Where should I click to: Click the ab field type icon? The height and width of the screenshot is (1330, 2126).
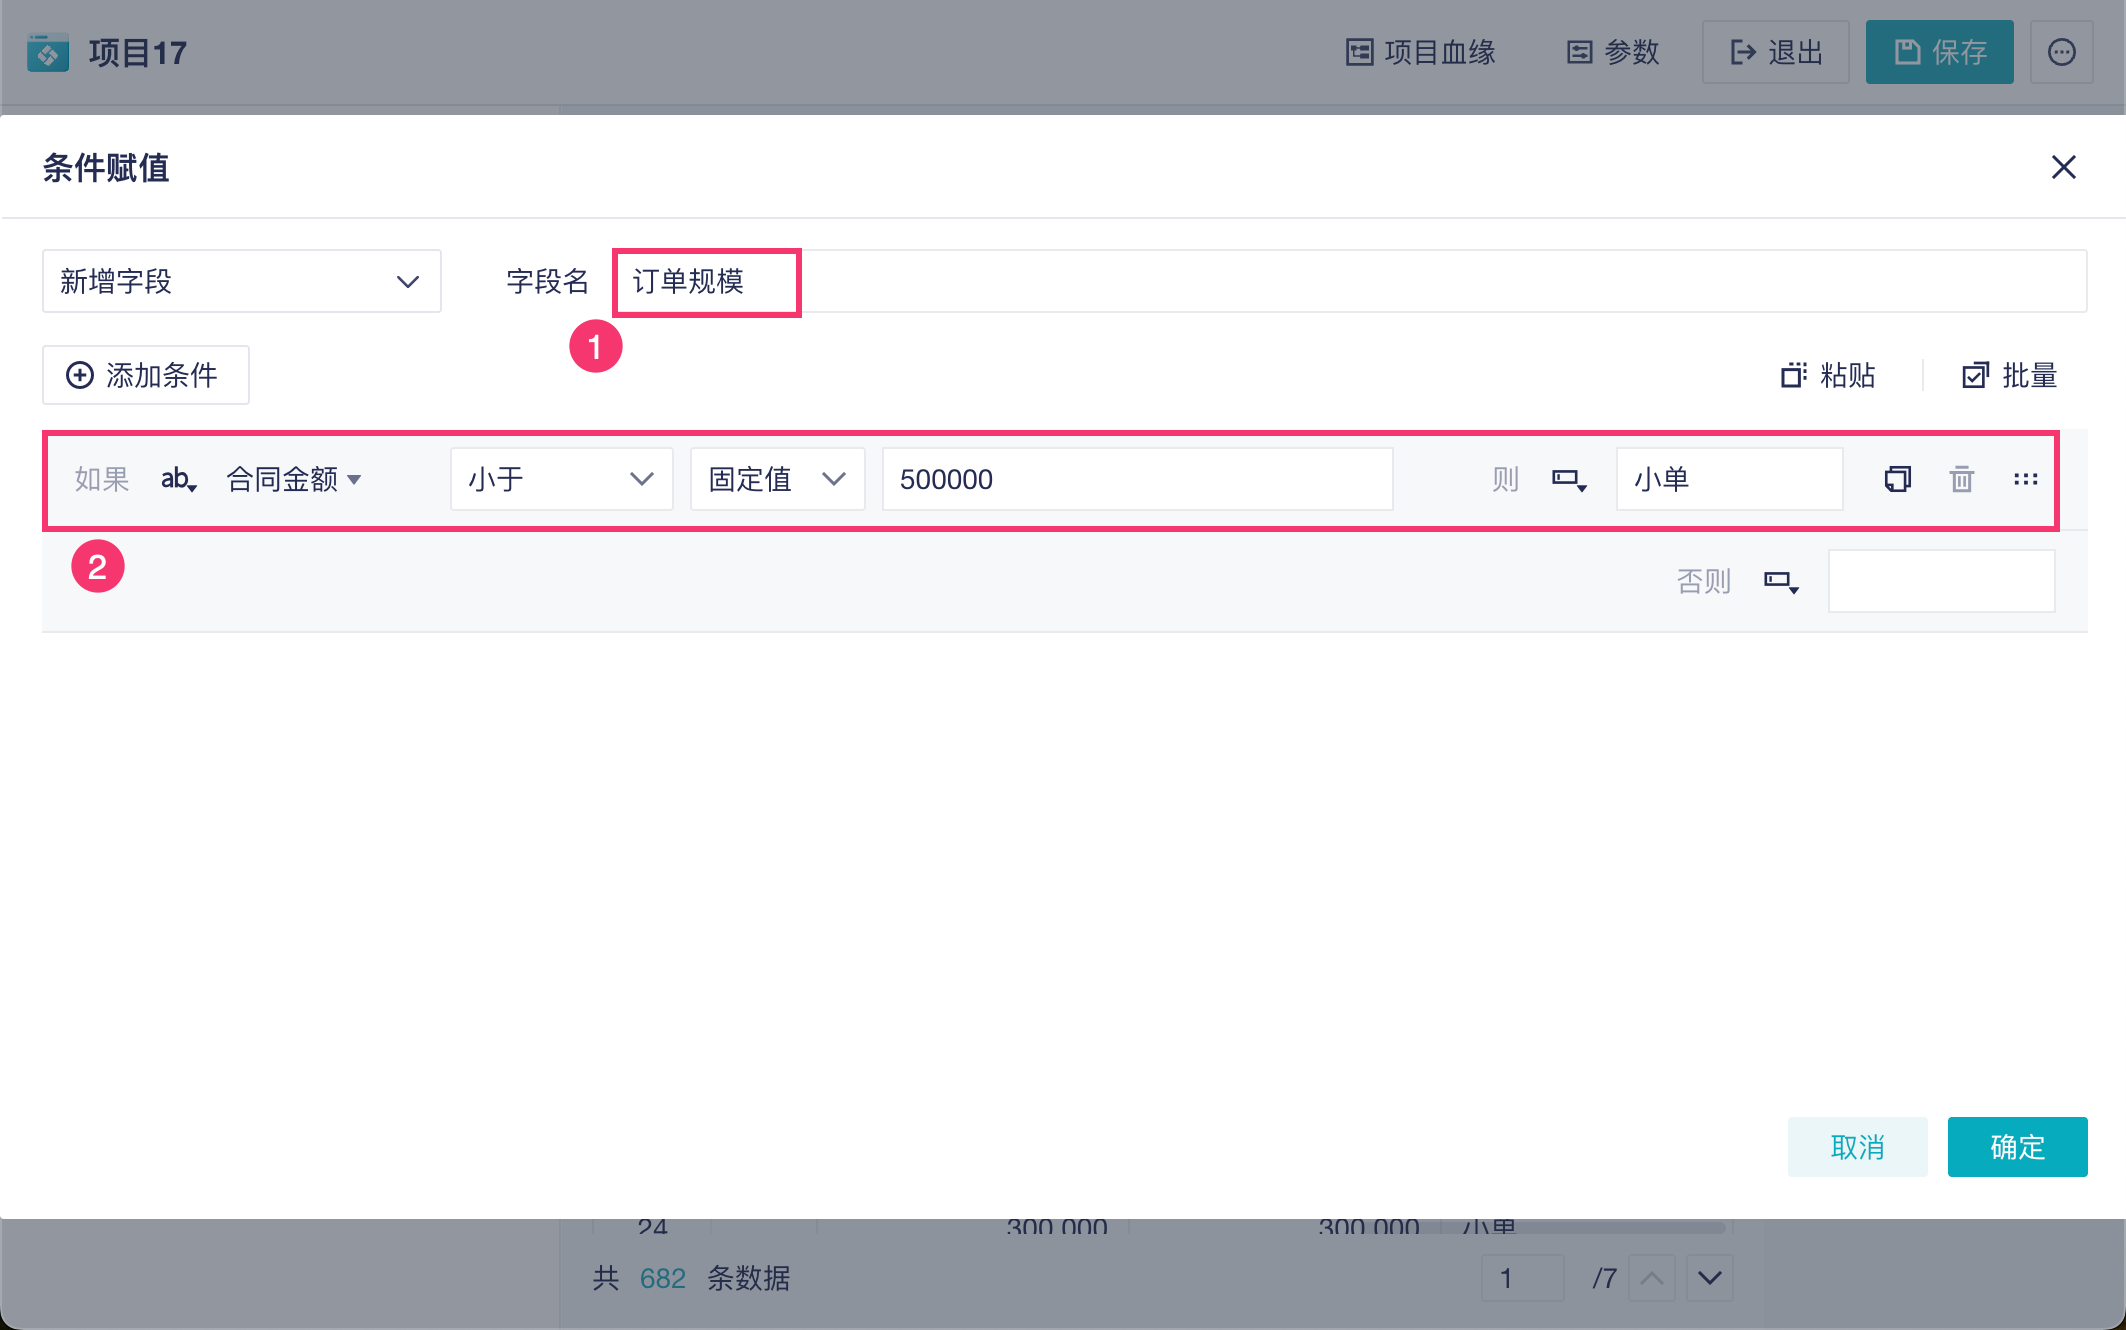[x=178, y=479]
